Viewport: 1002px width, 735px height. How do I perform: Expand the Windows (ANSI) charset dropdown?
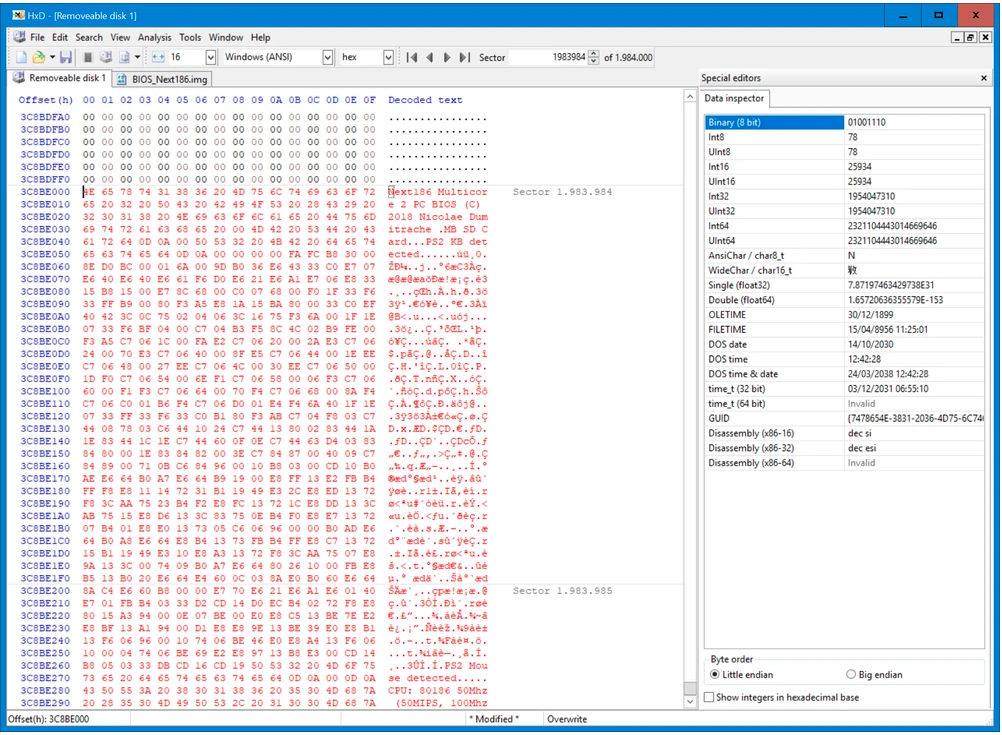tap(327, 58)
